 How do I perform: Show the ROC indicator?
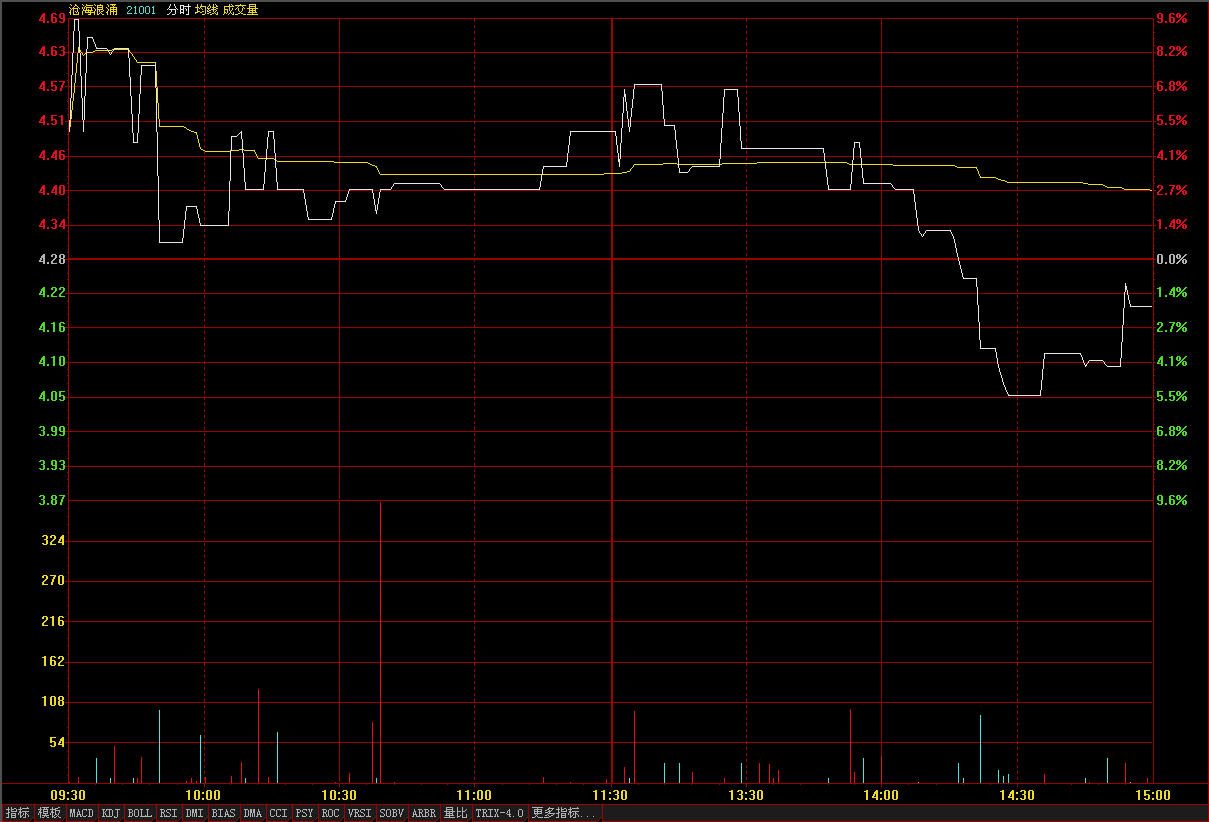(331, 813)
